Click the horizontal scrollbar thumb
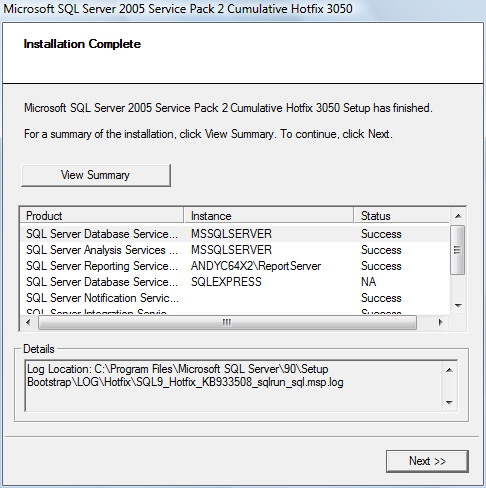The width and height of the screenshot is (486, 488). click(227, 322)
